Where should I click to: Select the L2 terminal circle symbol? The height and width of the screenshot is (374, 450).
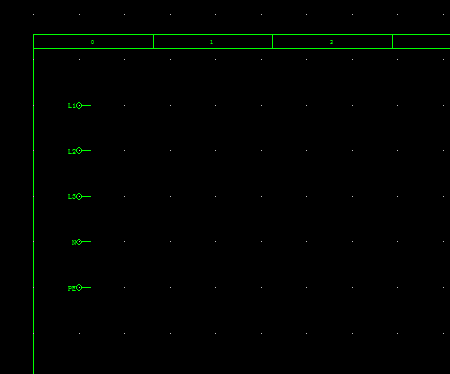pyautogui.click(x=79, y=151)
